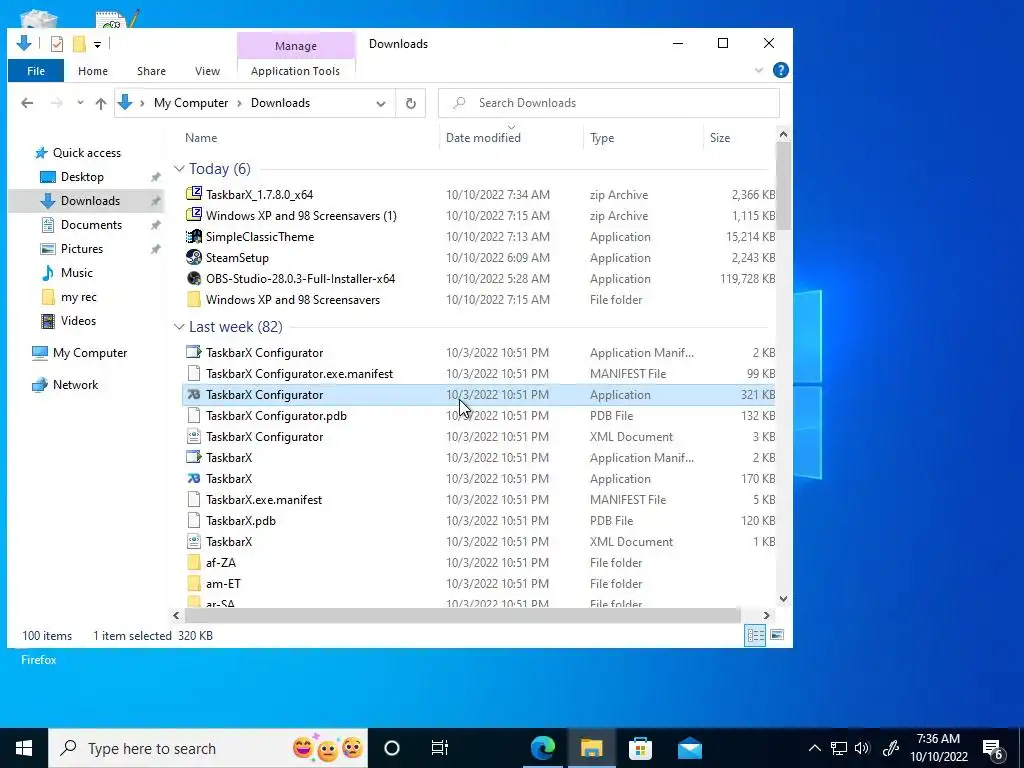
Task: Select the af-ZA folder
Action: tap(221, 563)
